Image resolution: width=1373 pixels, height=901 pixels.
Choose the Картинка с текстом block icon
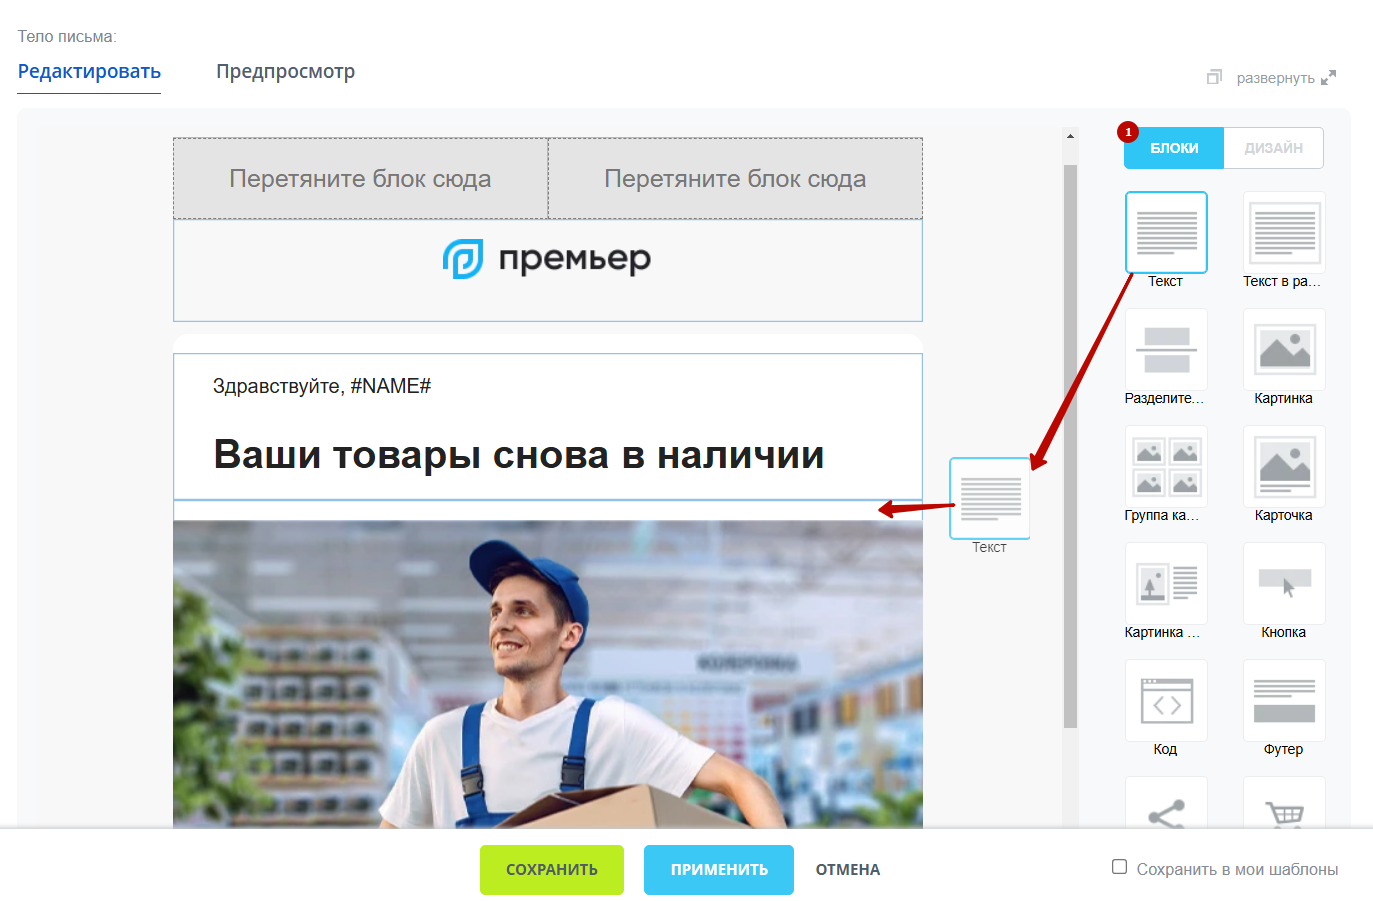[x=1166, y=583]
